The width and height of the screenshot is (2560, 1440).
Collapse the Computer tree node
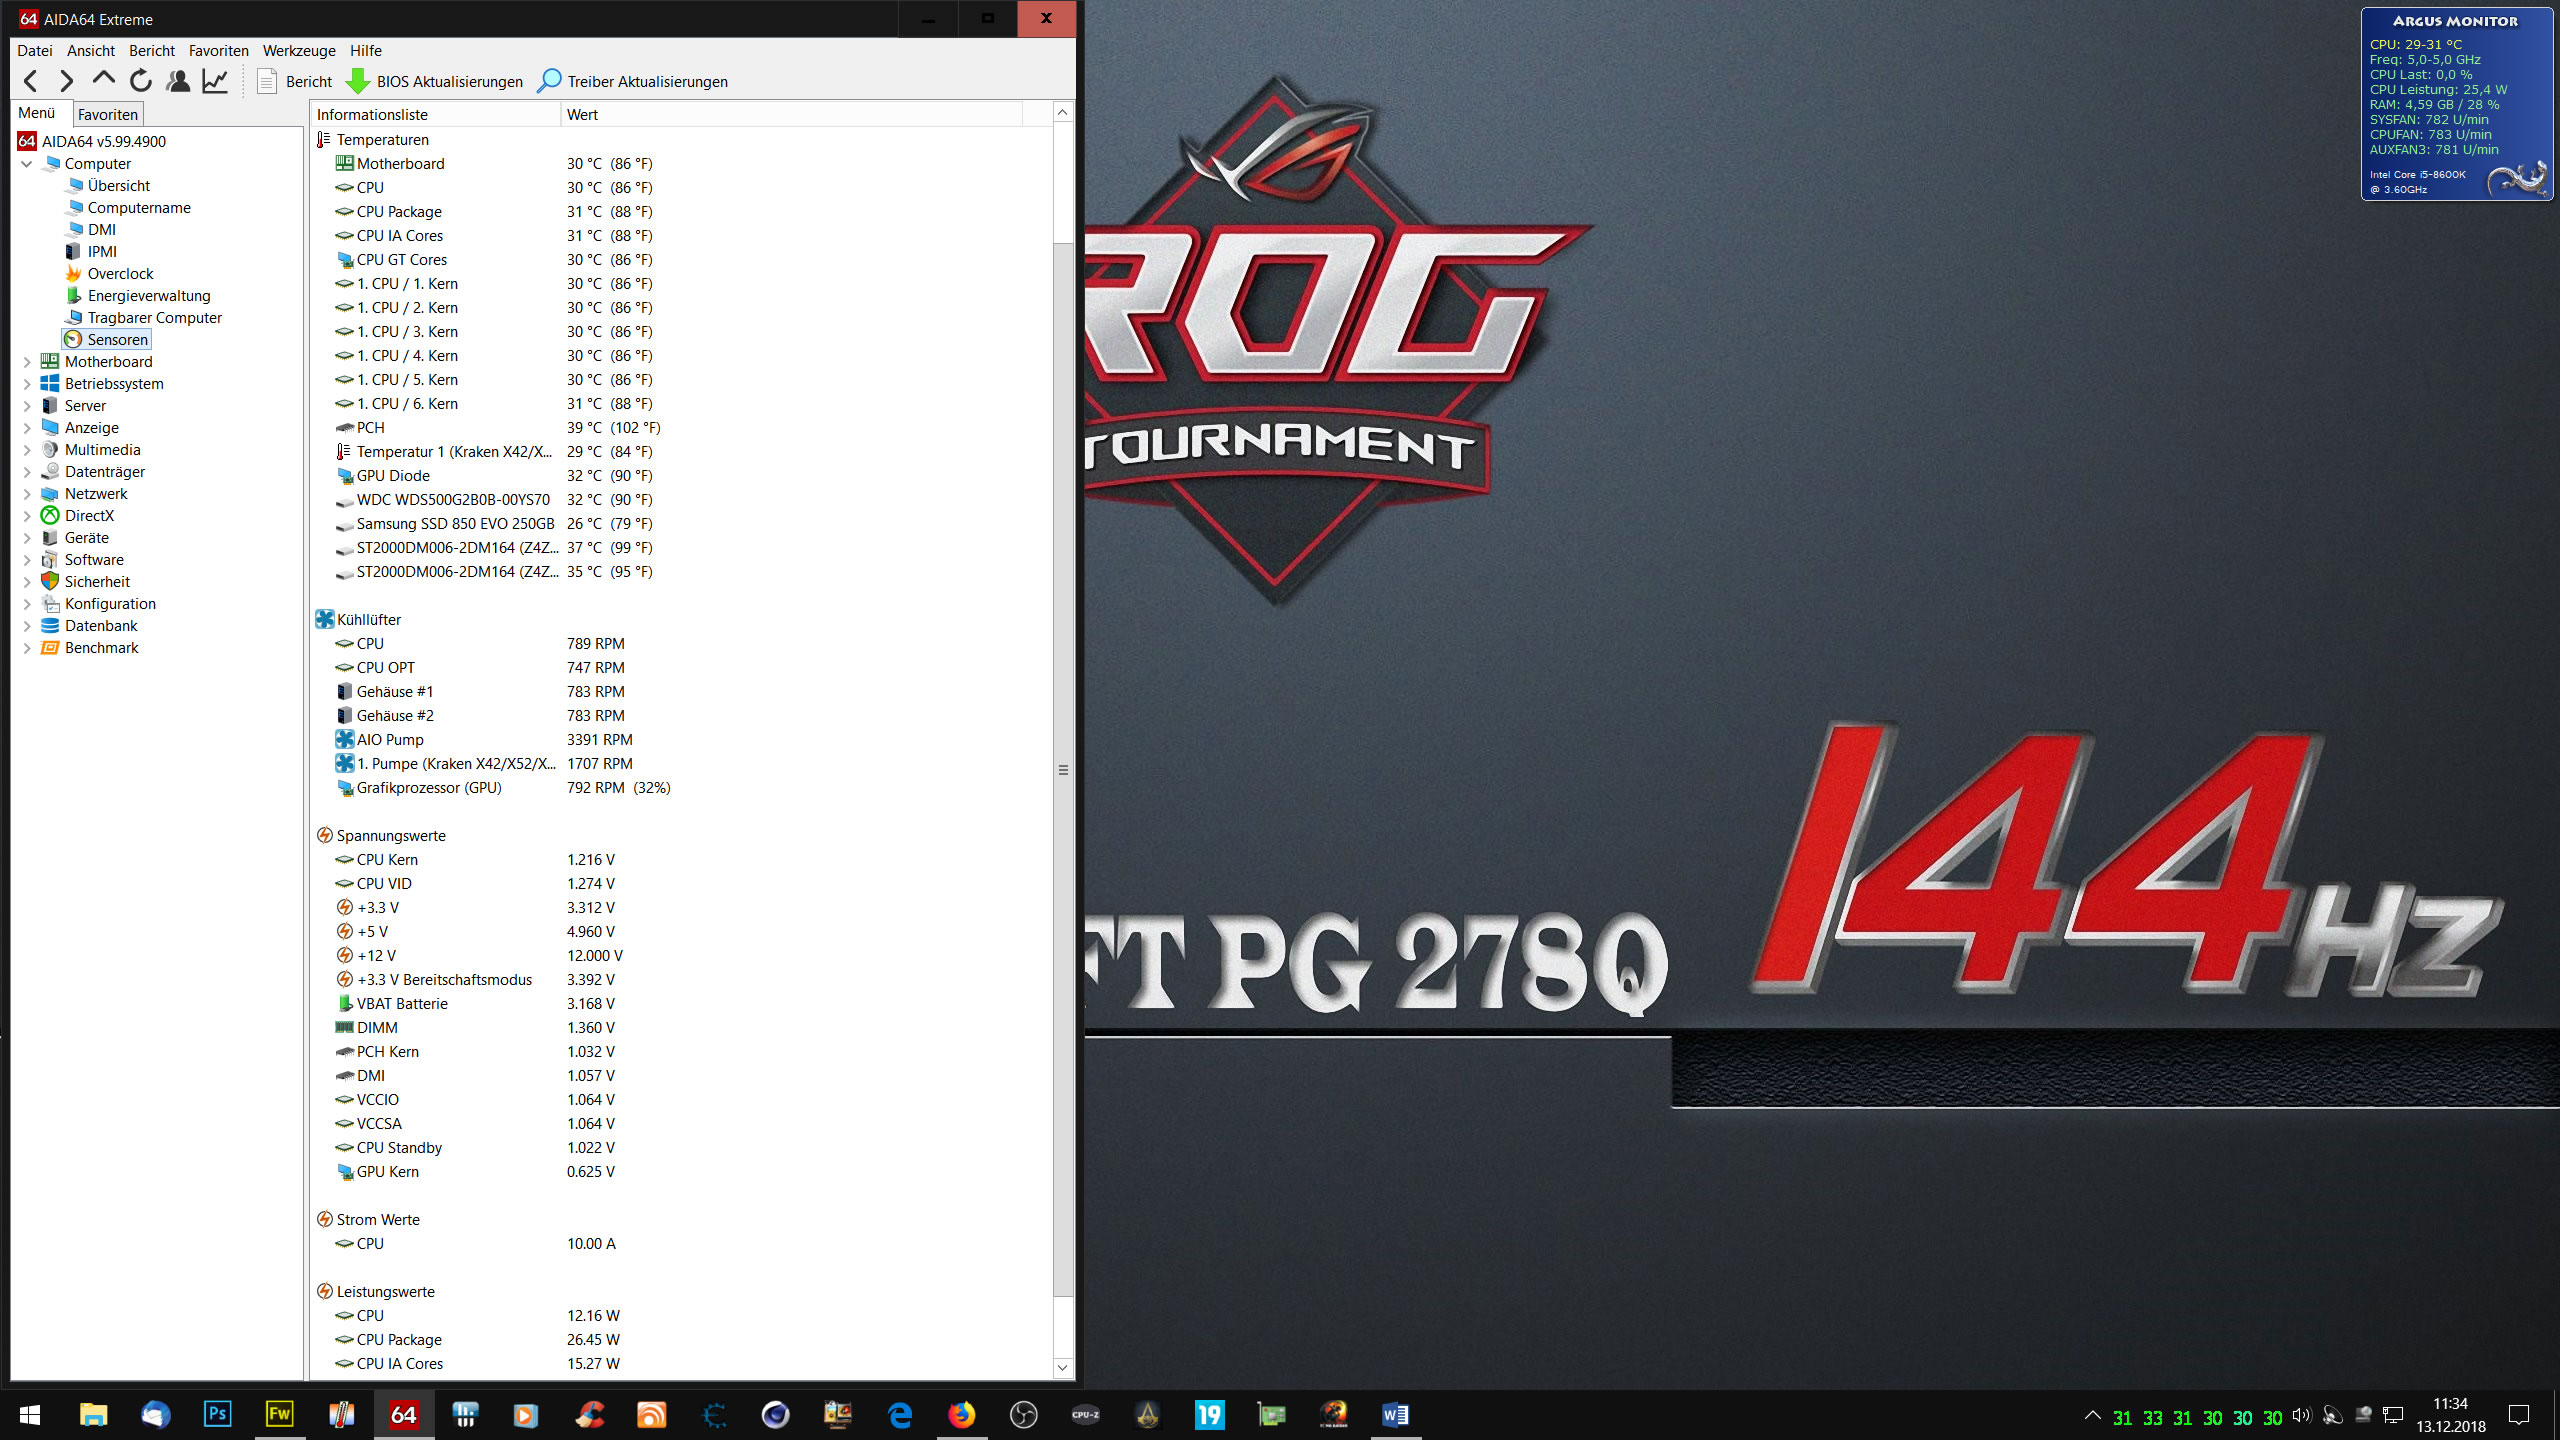click(27, 164)
